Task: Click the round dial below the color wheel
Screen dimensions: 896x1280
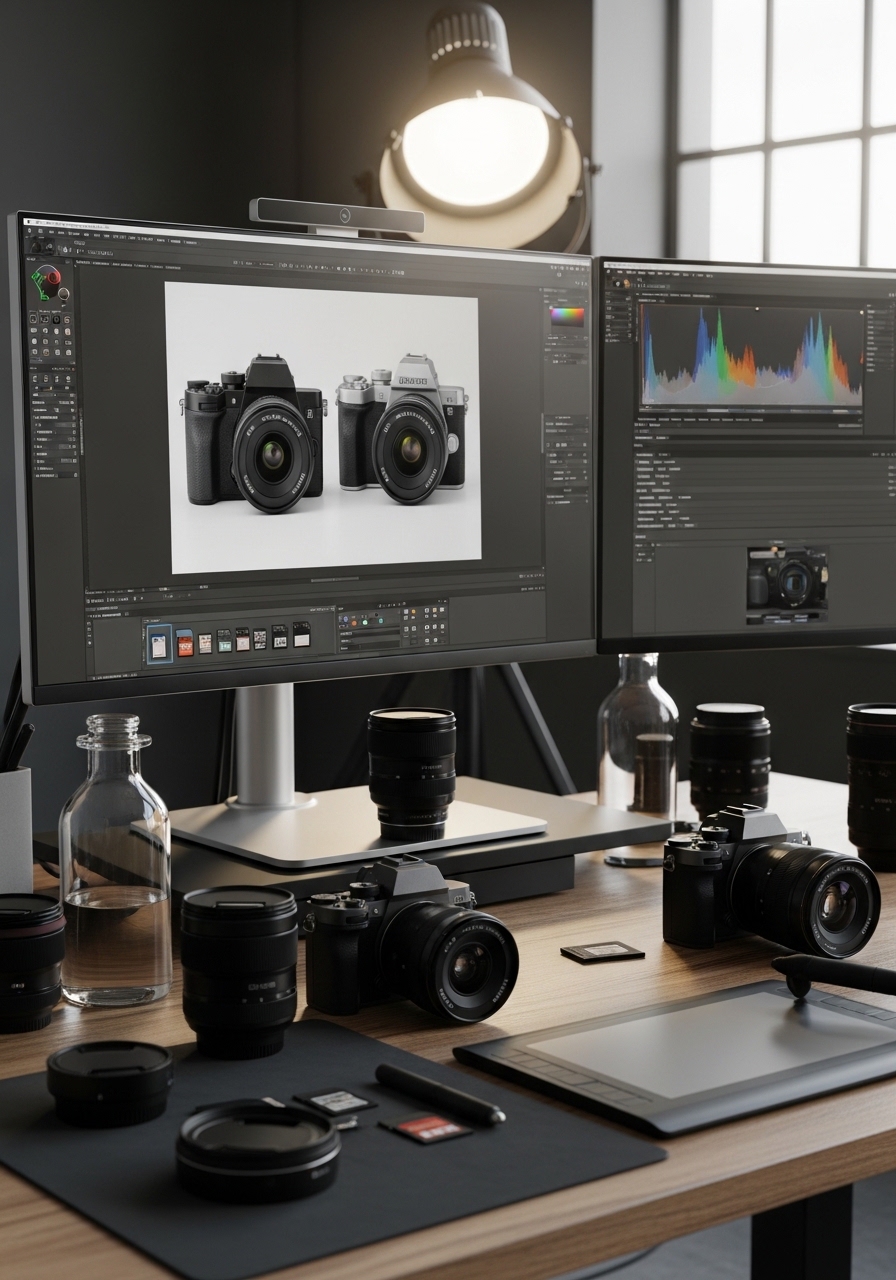Action: [x=63, y=295]
